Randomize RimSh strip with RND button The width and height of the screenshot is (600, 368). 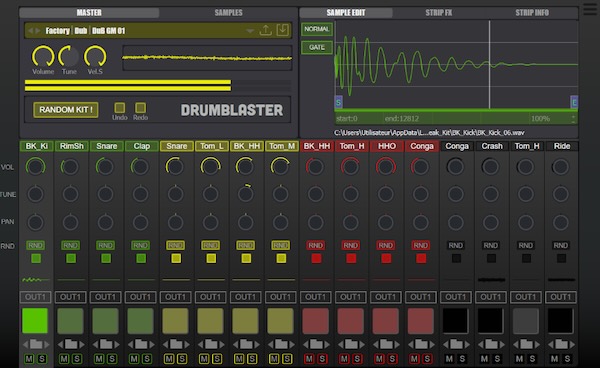[x=70, y=245]
